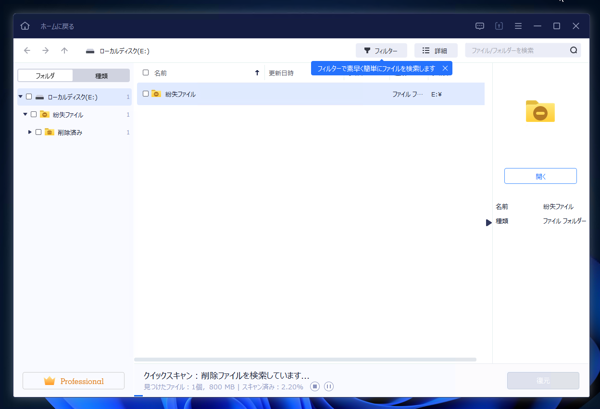Image resolution: width=600 pixels, height=409 pixels.
Task: Click the crown icon on Professional button
Action: [x=49, y=381]
